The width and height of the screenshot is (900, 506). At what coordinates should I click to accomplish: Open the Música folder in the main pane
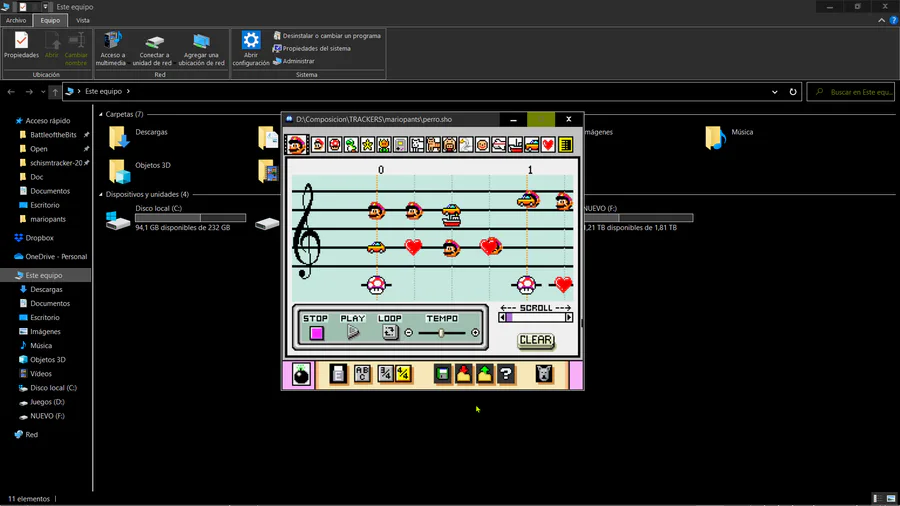tap(729, 138)
